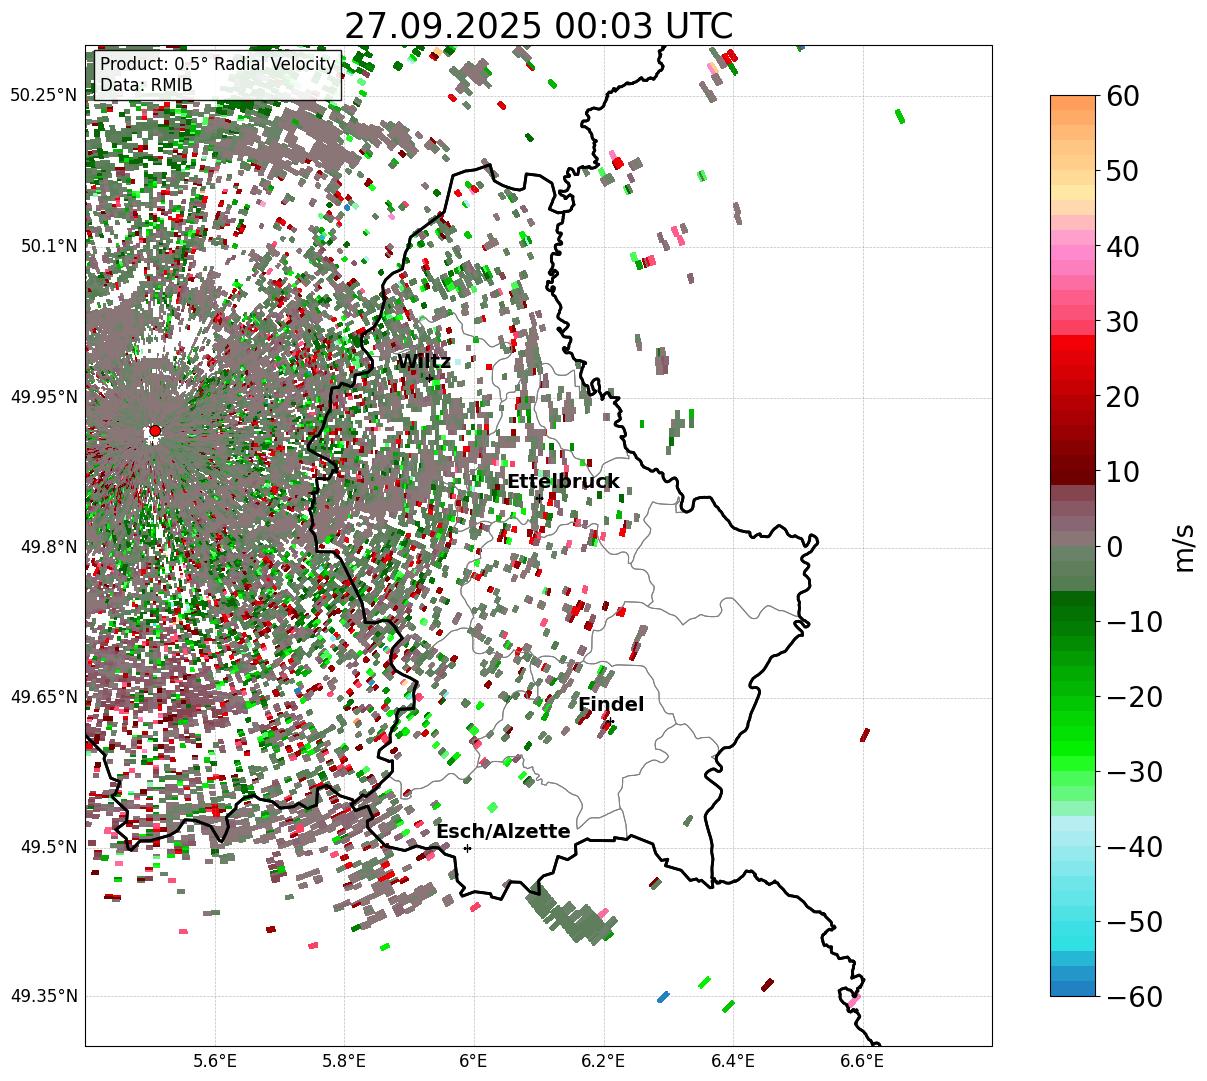Click the 49.35°N latitude tick label
Viewport: 1207px width, 1081px height.
pyautogui.click(x=43, y=996)
